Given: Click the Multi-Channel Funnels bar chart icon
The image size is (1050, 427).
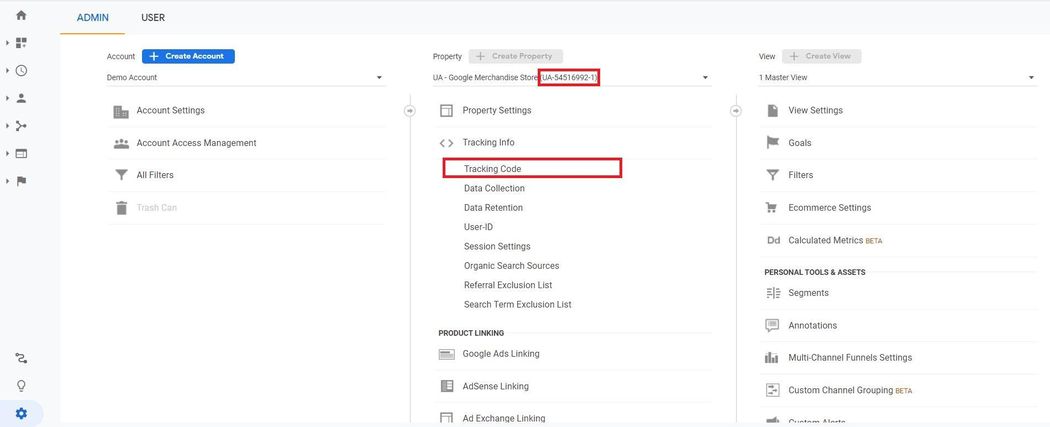Looking at the screenshot, I should pos(772,358).
